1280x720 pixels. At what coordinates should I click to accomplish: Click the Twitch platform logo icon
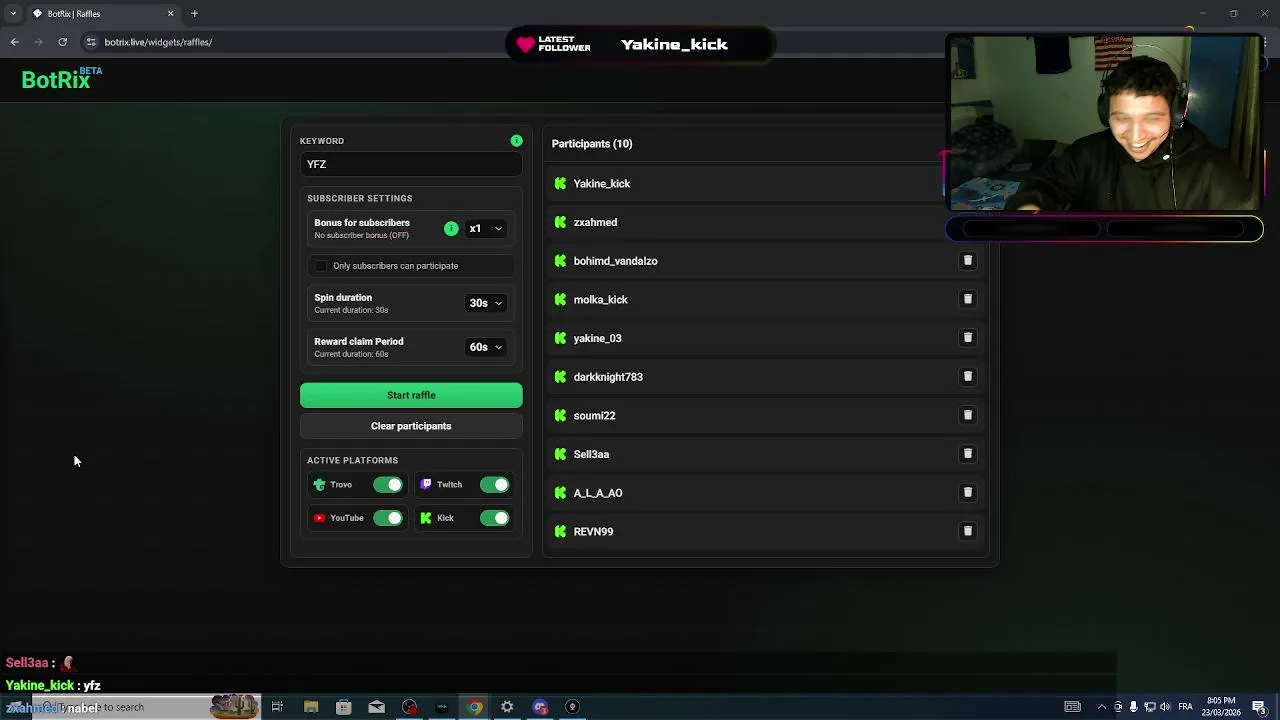pos(426,485)
